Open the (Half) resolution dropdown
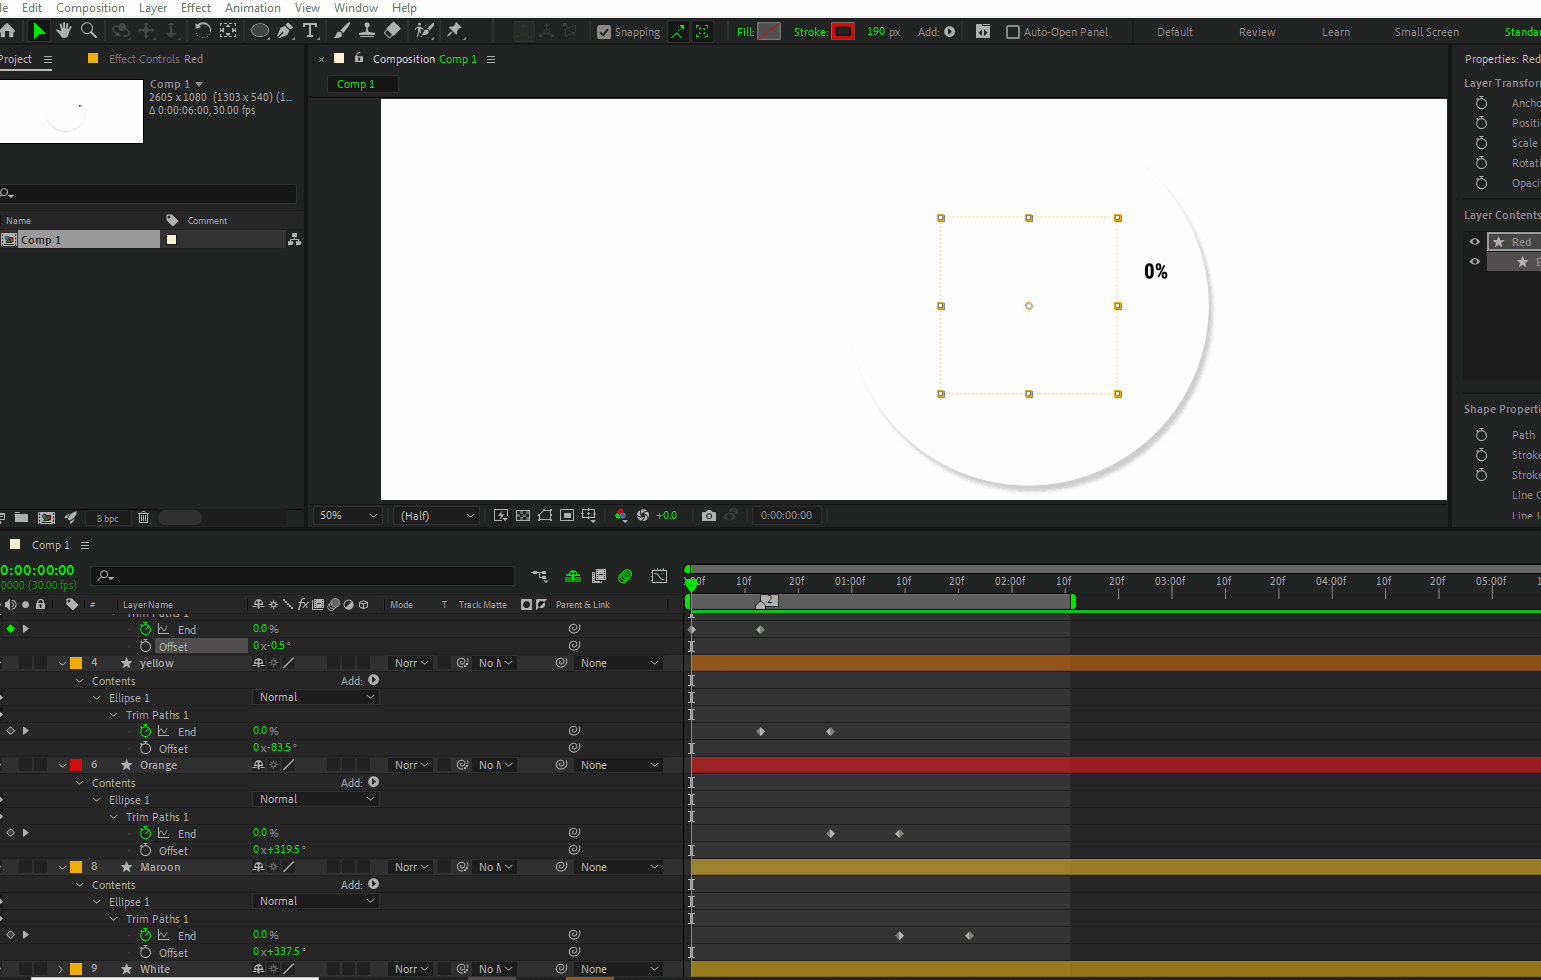The image size is (1541, 980). coord(437,515)
